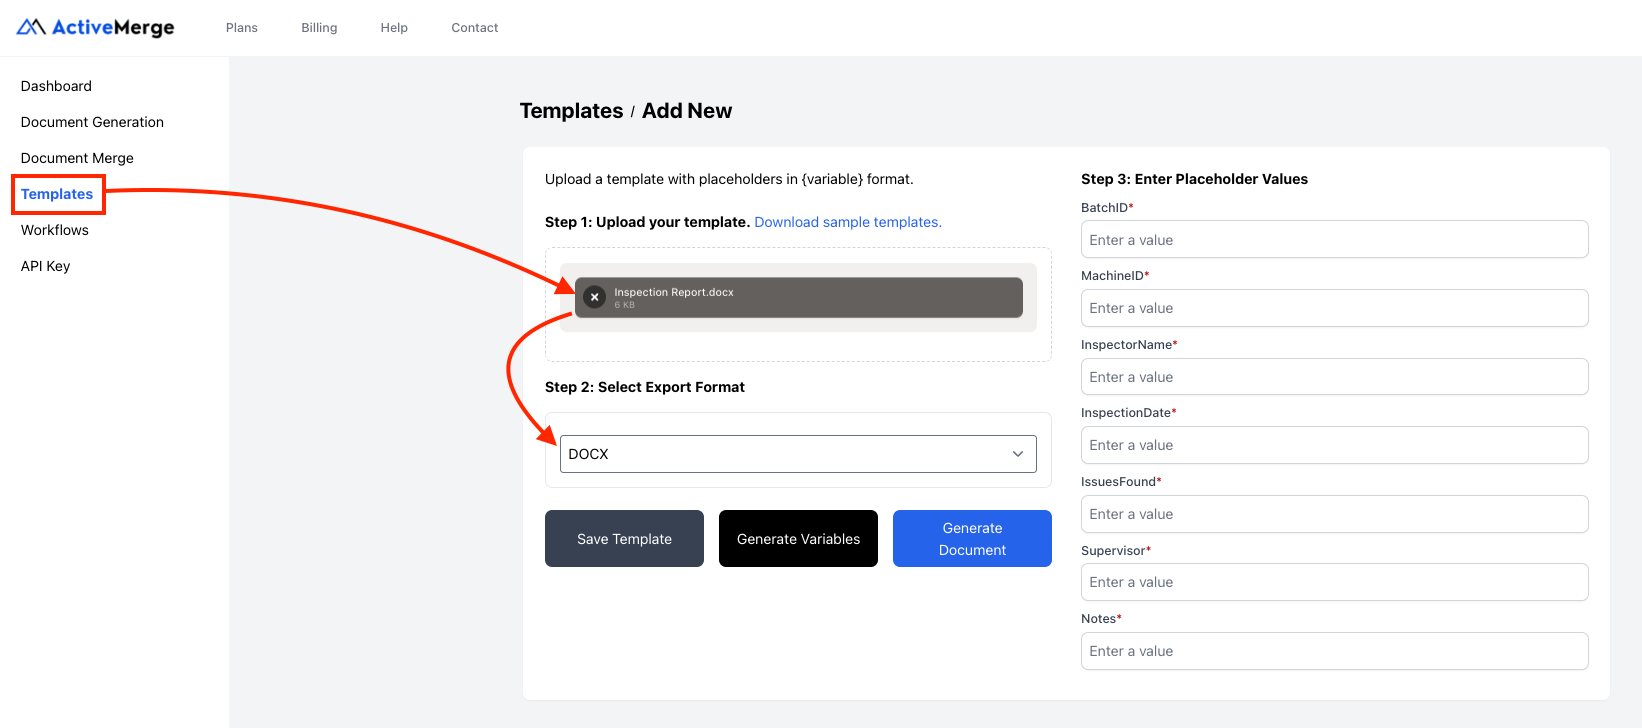Open the Billing page

[318, 27]
